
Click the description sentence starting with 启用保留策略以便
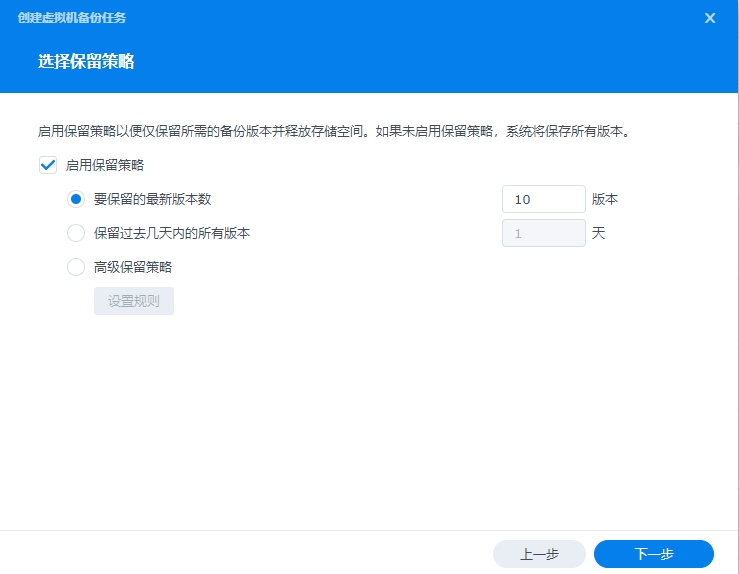coord(200,131)
